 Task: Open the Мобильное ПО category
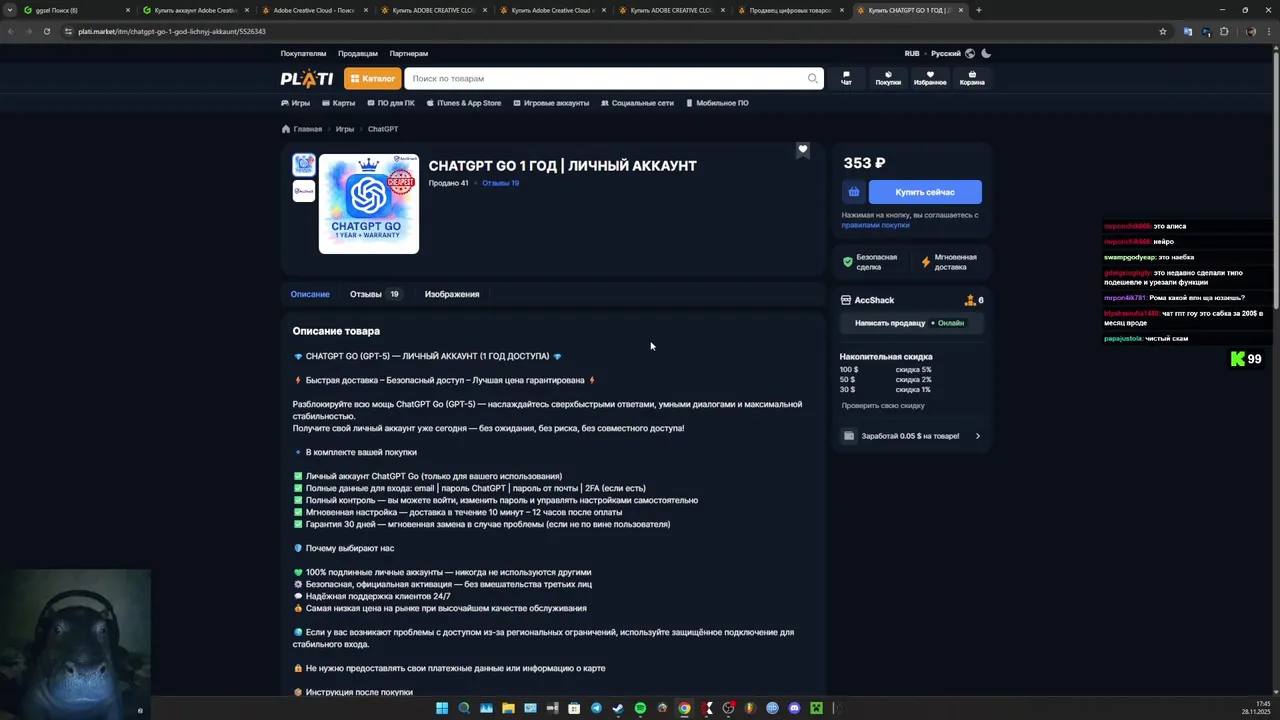[717, 103]
